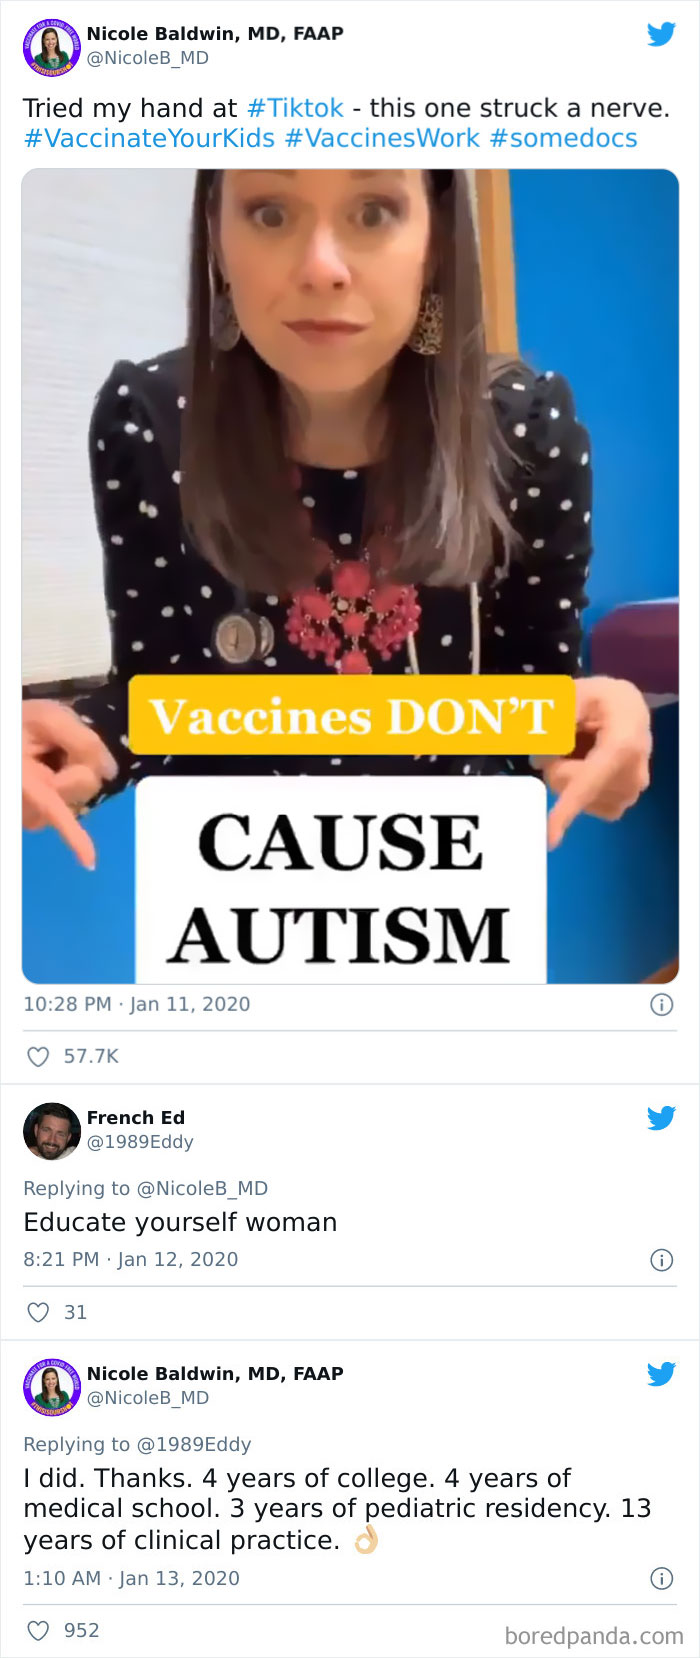Open the #Tiktok hashtag link
700x1658 pixels.
click(295, 108)
